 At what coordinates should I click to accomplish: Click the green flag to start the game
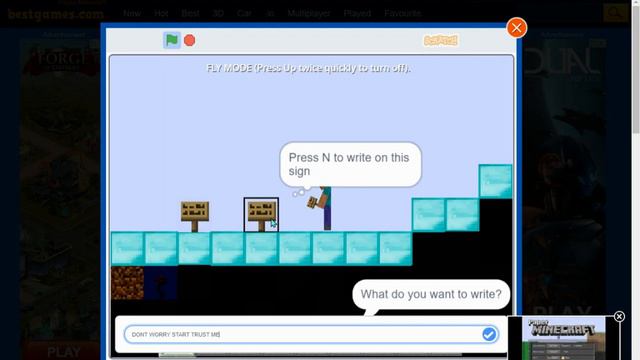coord(172,40)
